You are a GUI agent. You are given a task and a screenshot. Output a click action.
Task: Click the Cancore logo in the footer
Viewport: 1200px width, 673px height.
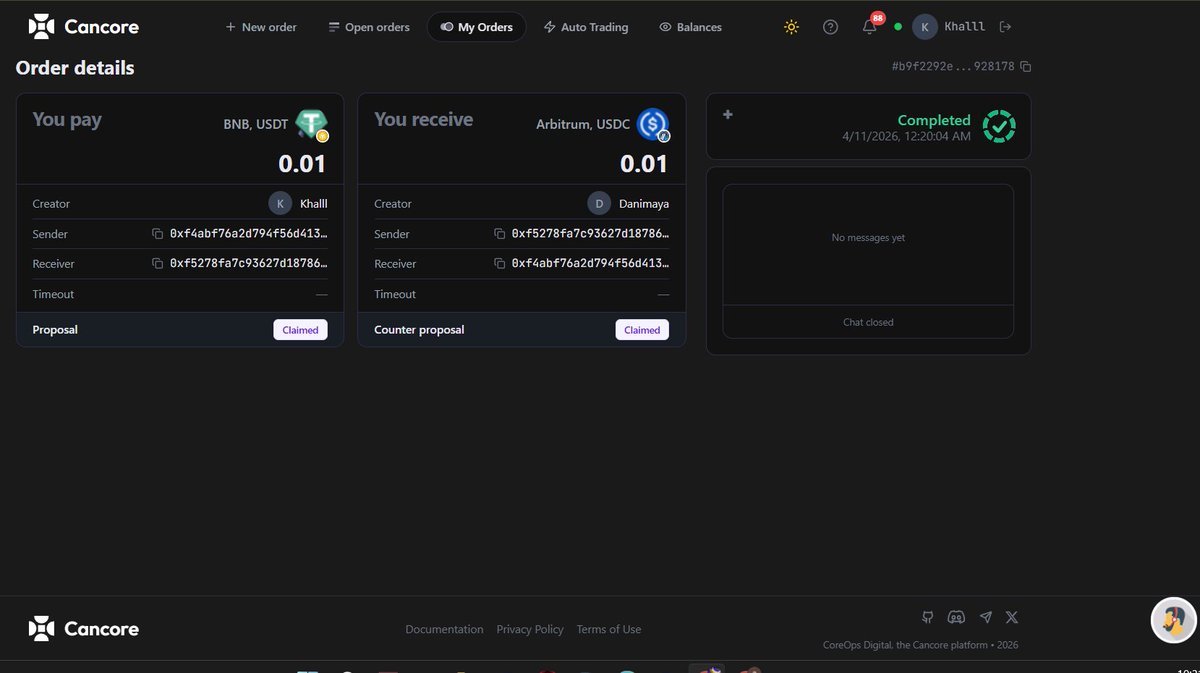(84, 629)
